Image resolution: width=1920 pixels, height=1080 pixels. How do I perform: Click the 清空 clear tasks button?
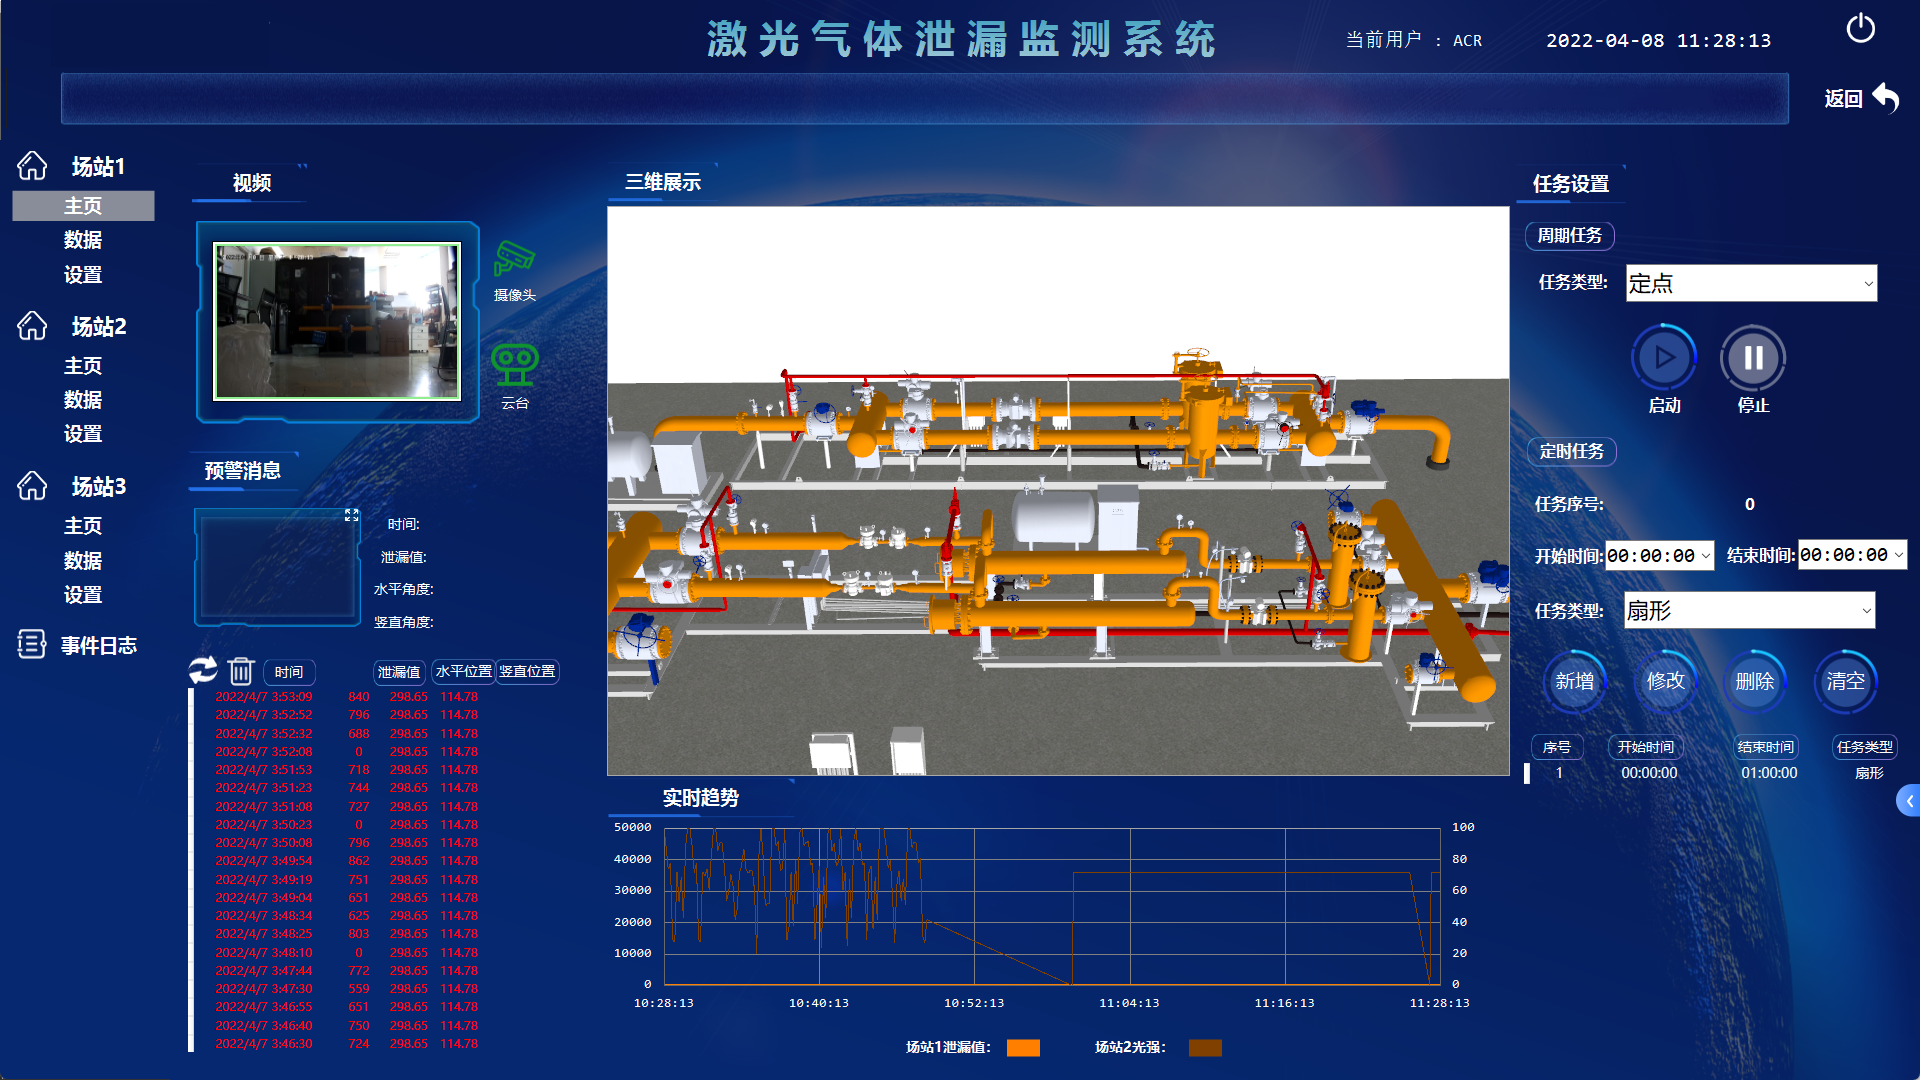tap(1846, 681)
